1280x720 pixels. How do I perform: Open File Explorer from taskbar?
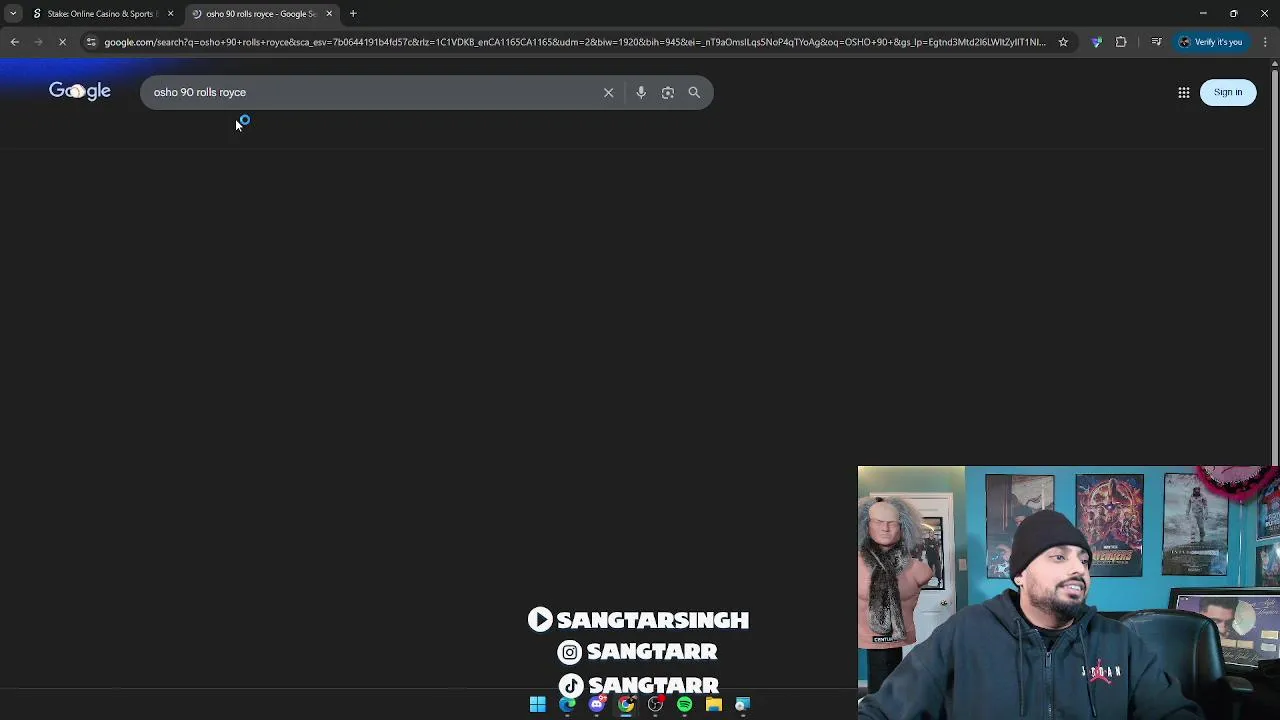(714, 705)
